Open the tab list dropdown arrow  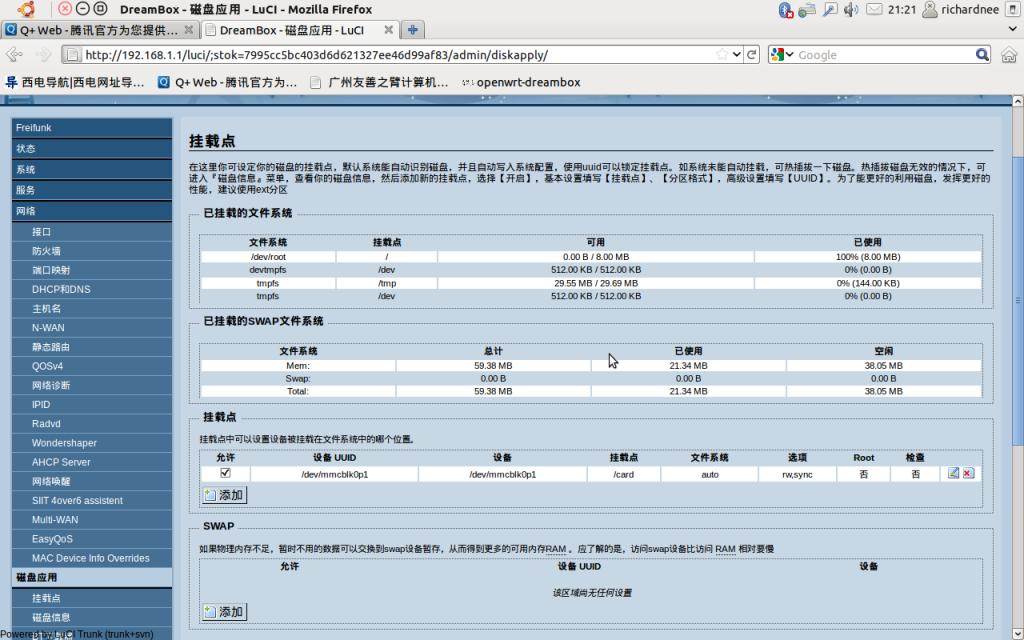[1013, 29]
